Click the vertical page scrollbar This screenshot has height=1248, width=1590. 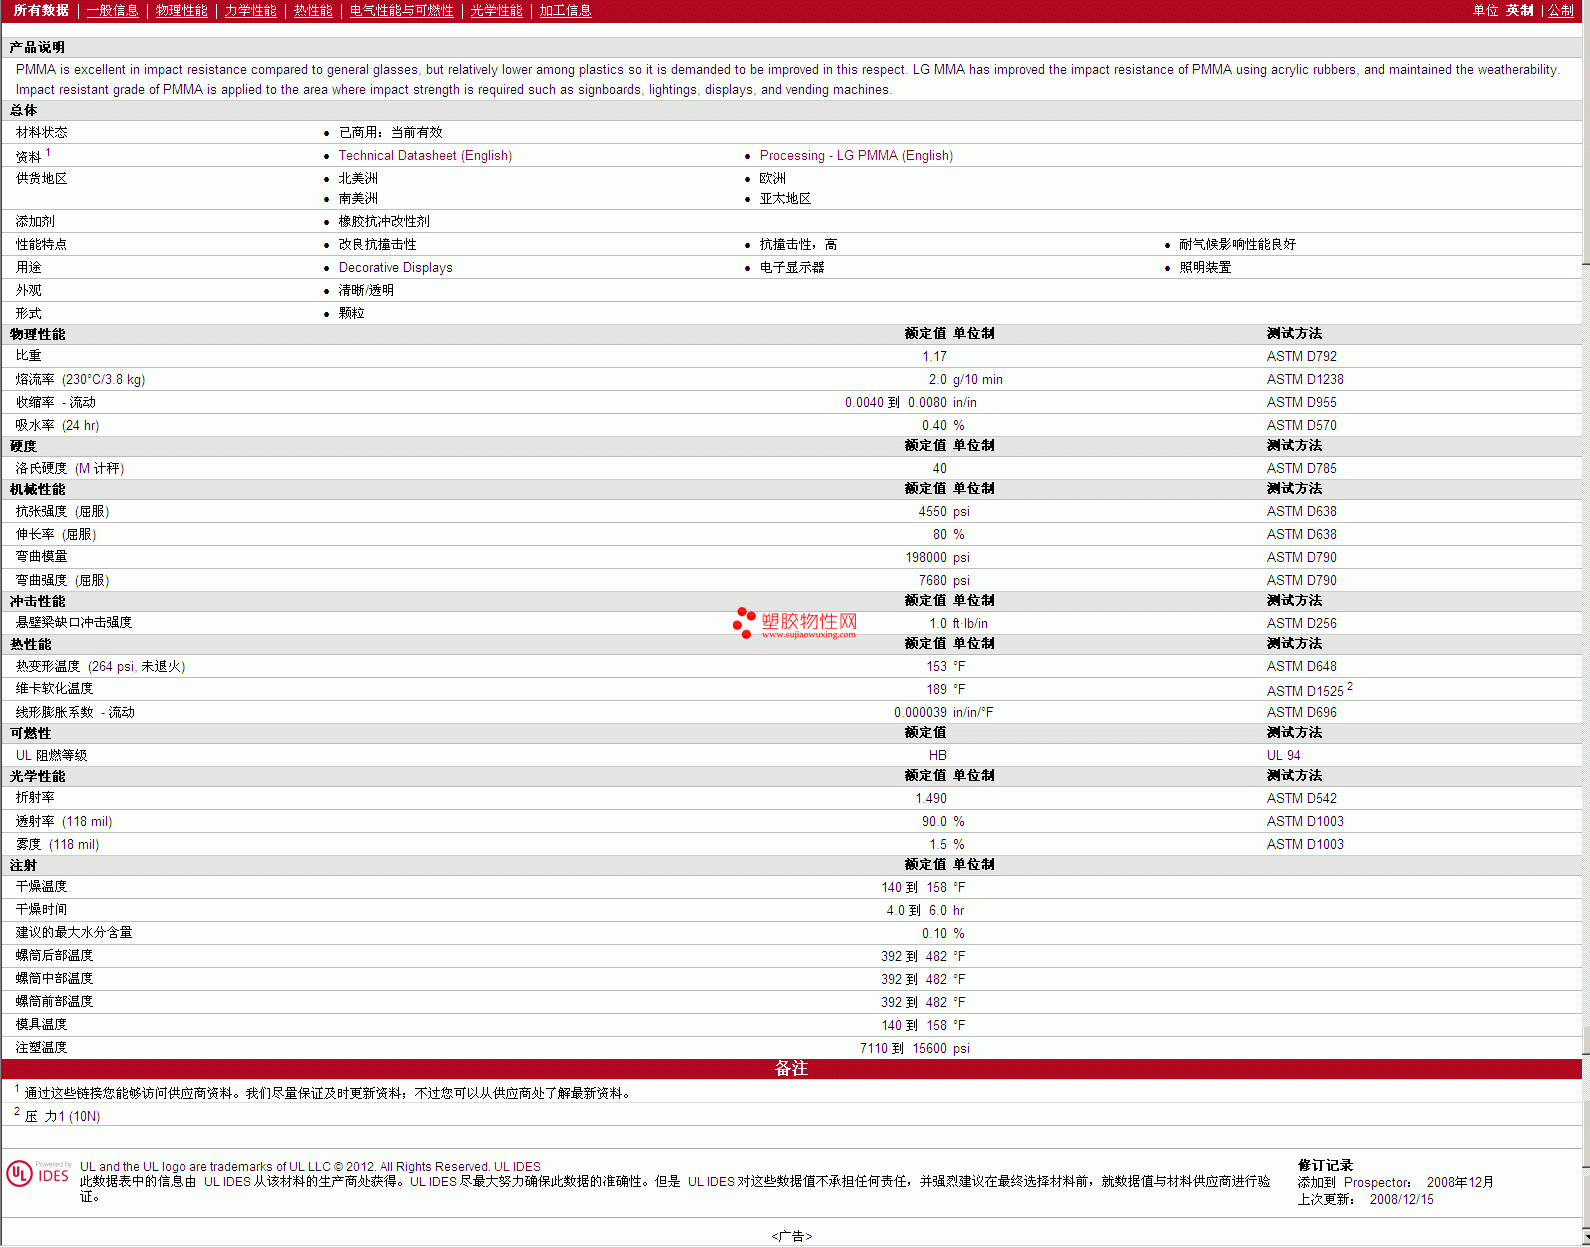click(1586, 624)
